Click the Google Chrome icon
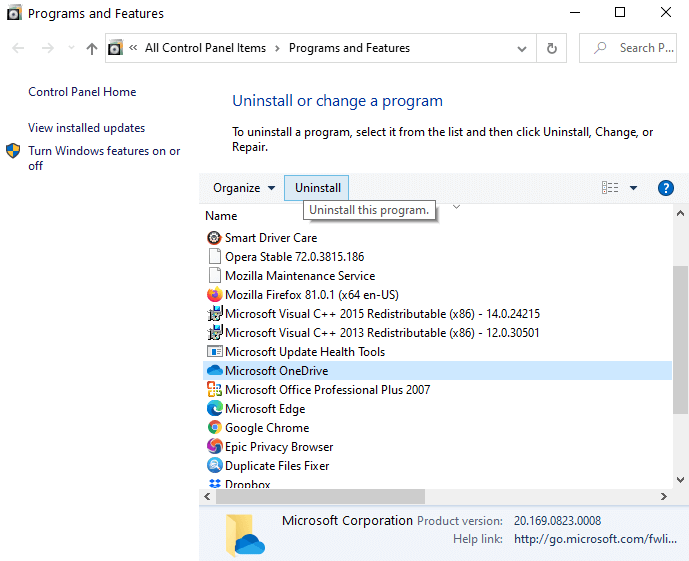689x561 pixels. pyautogui.click(x=214, y=427)
